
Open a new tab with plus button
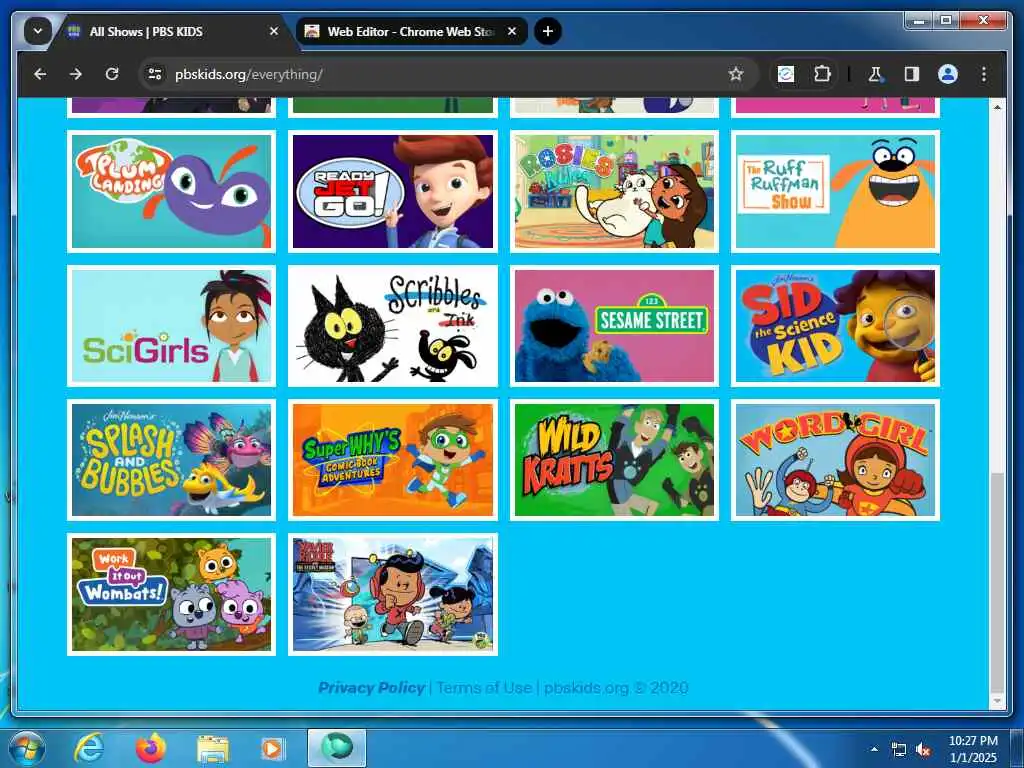coord(548,31)
